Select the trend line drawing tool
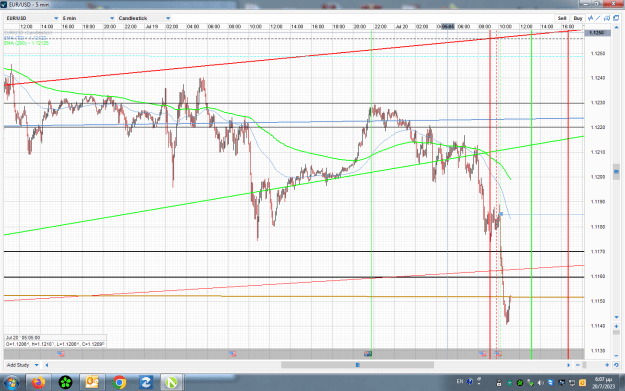Image resolution: width=625 pixels, height=391 pixels. 598,18
